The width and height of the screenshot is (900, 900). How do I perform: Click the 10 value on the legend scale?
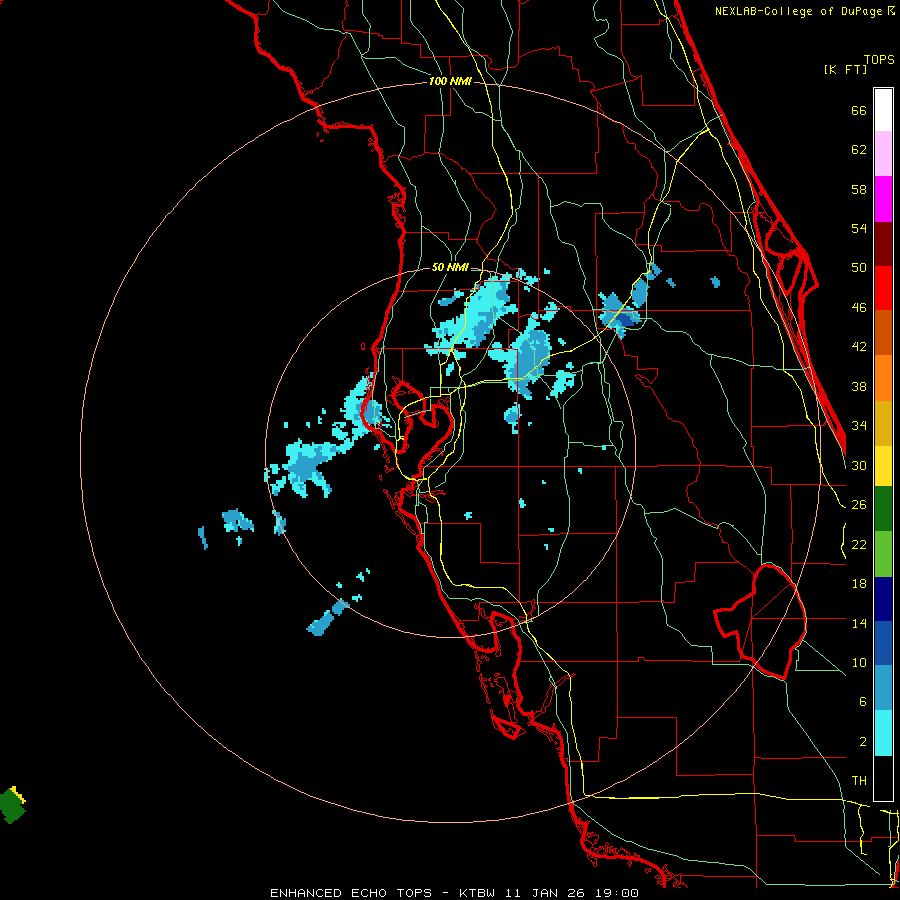pos(859,662)
